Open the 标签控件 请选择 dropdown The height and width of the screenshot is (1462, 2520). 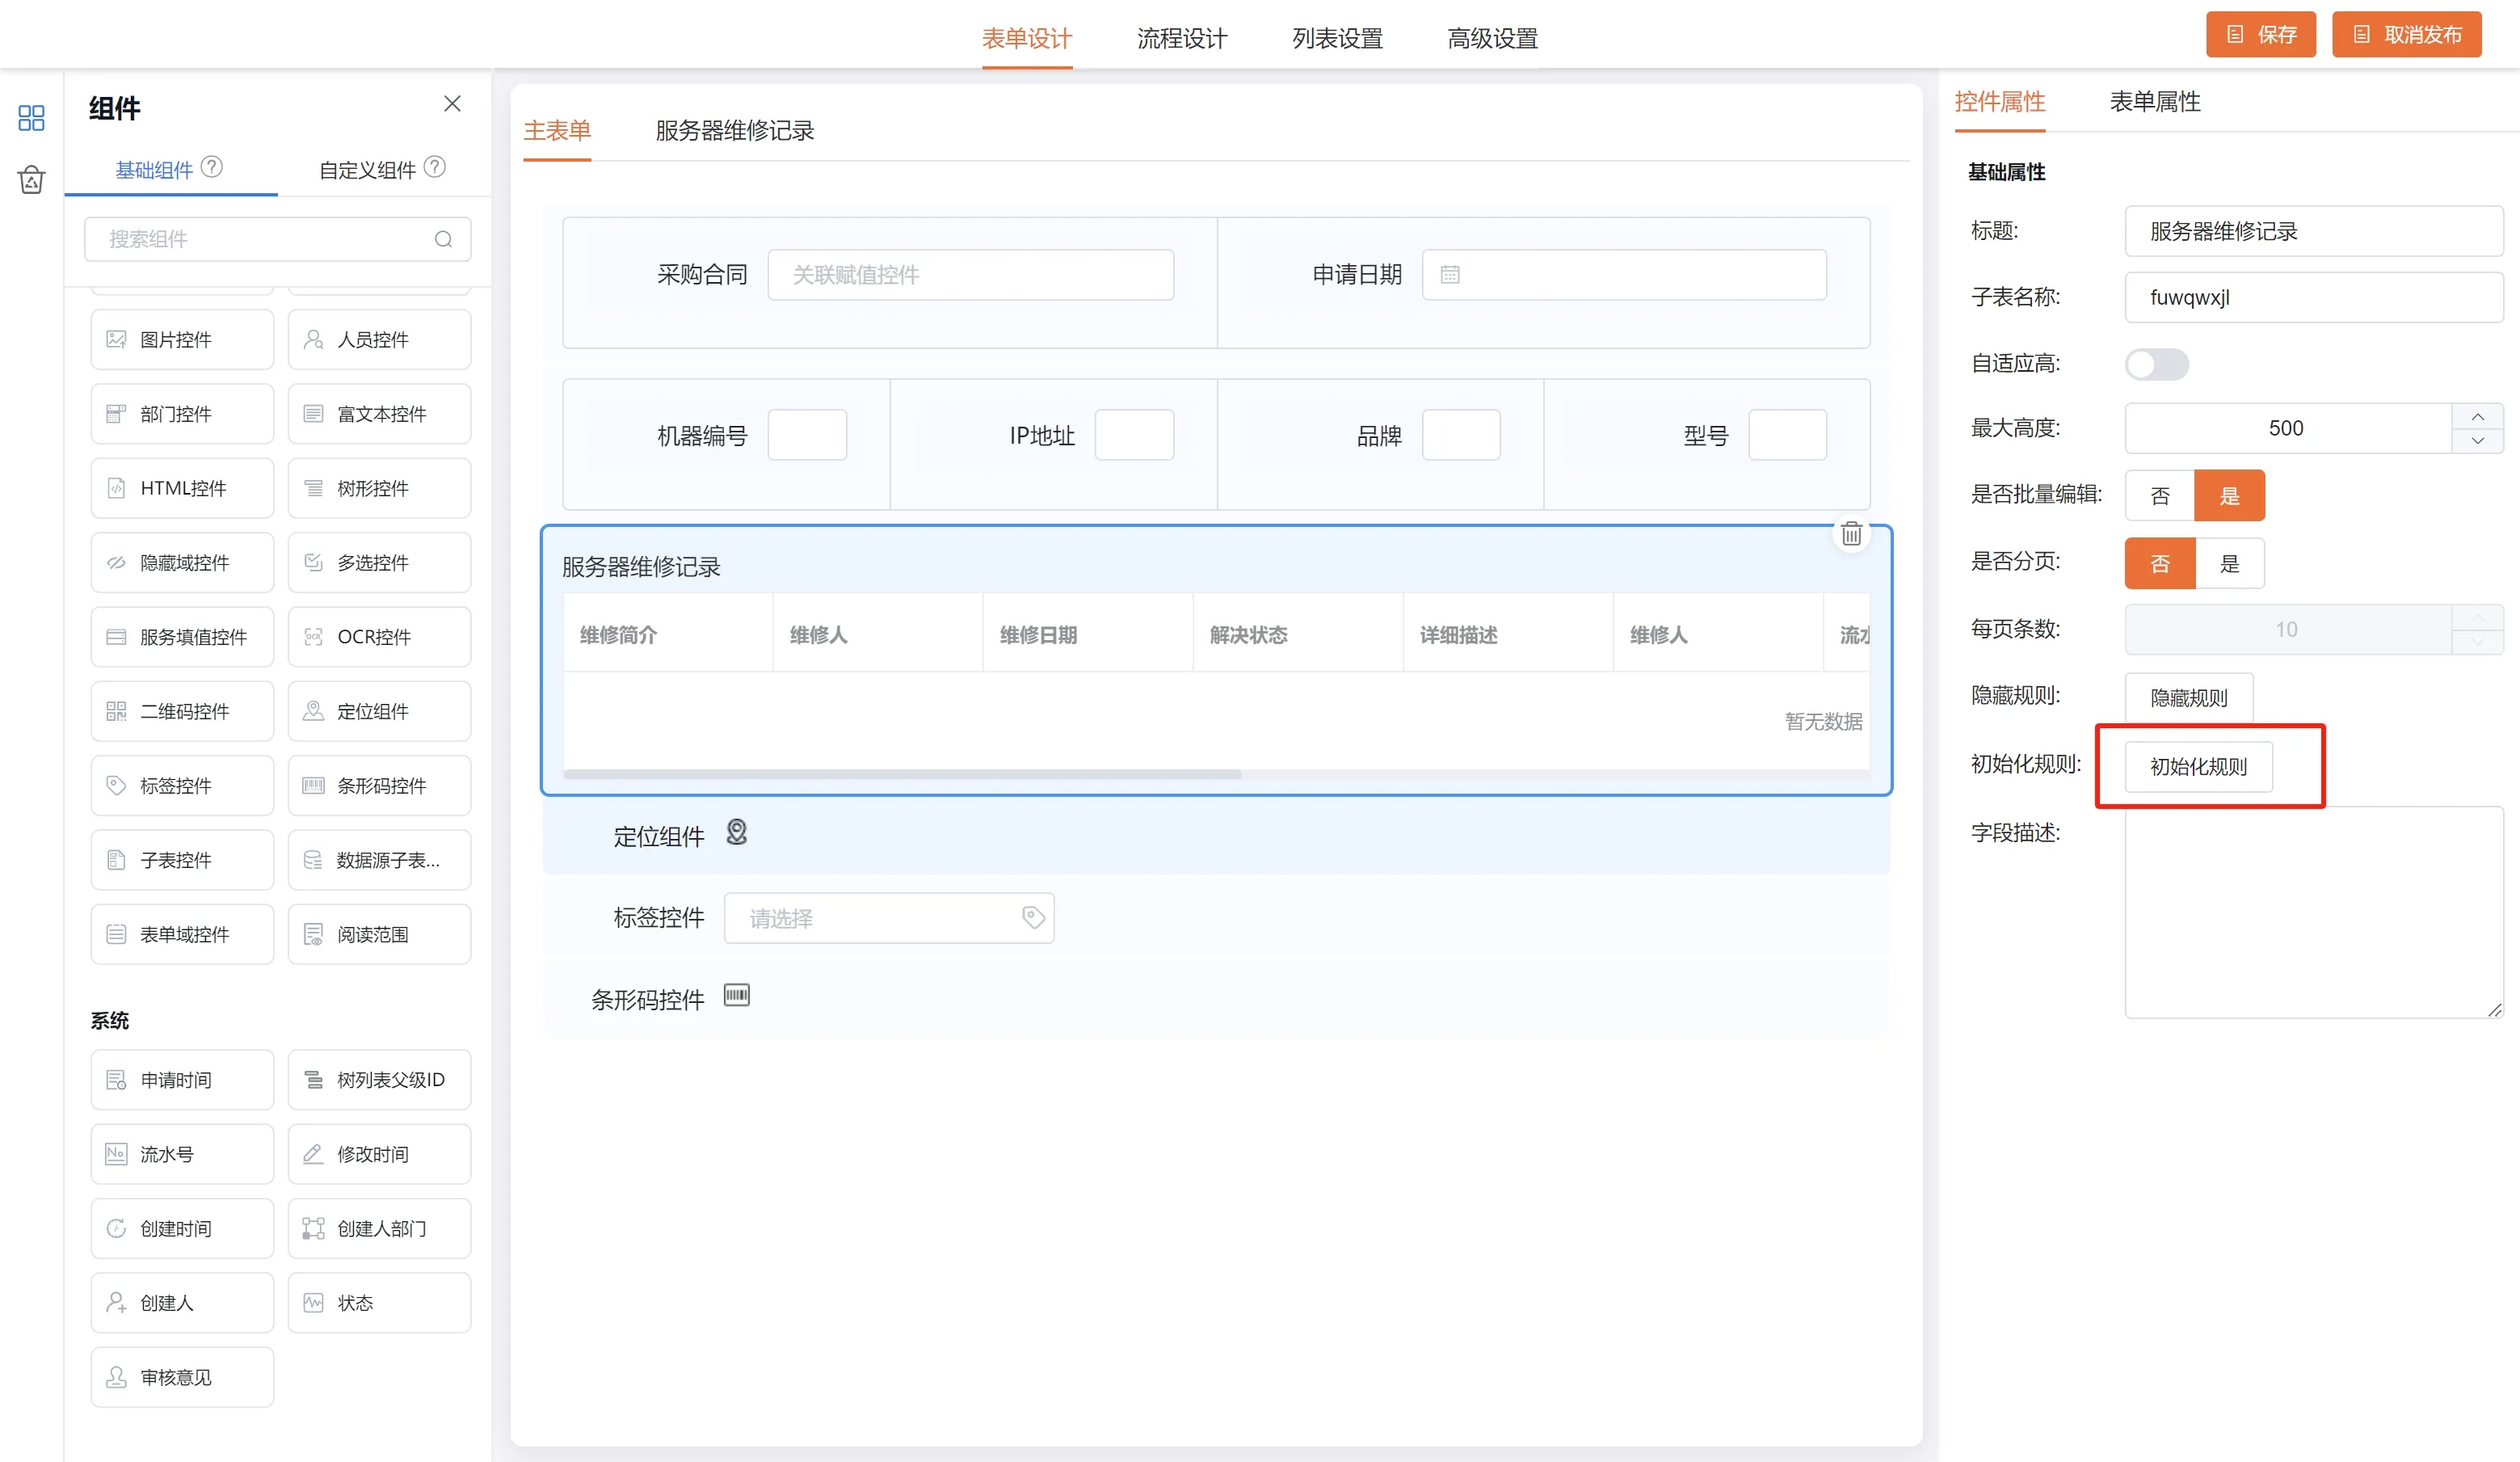[870, 918]
